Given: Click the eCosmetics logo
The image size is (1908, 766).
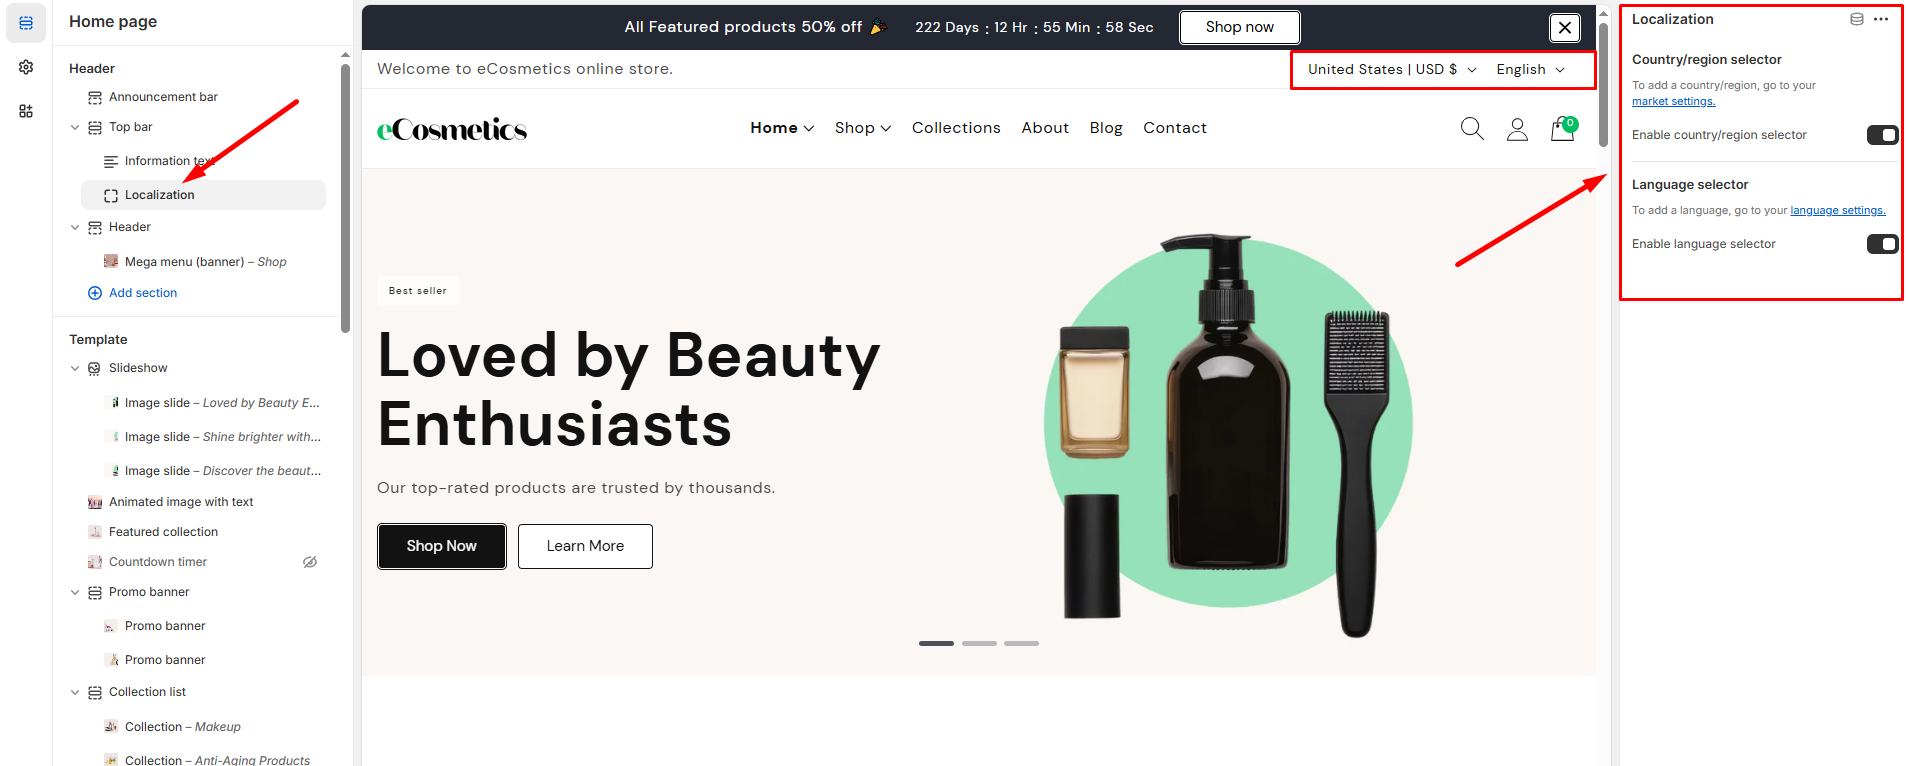Looking at the screenshot, I should point(452,129).
